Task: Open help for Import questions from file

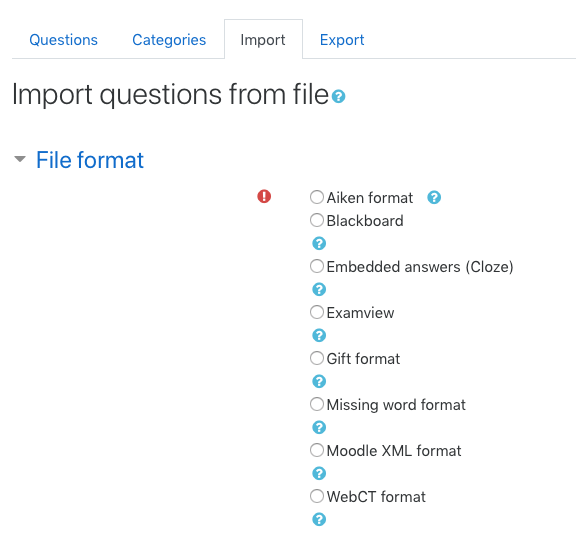Action: pyautogui.click(x=338, y=97)
